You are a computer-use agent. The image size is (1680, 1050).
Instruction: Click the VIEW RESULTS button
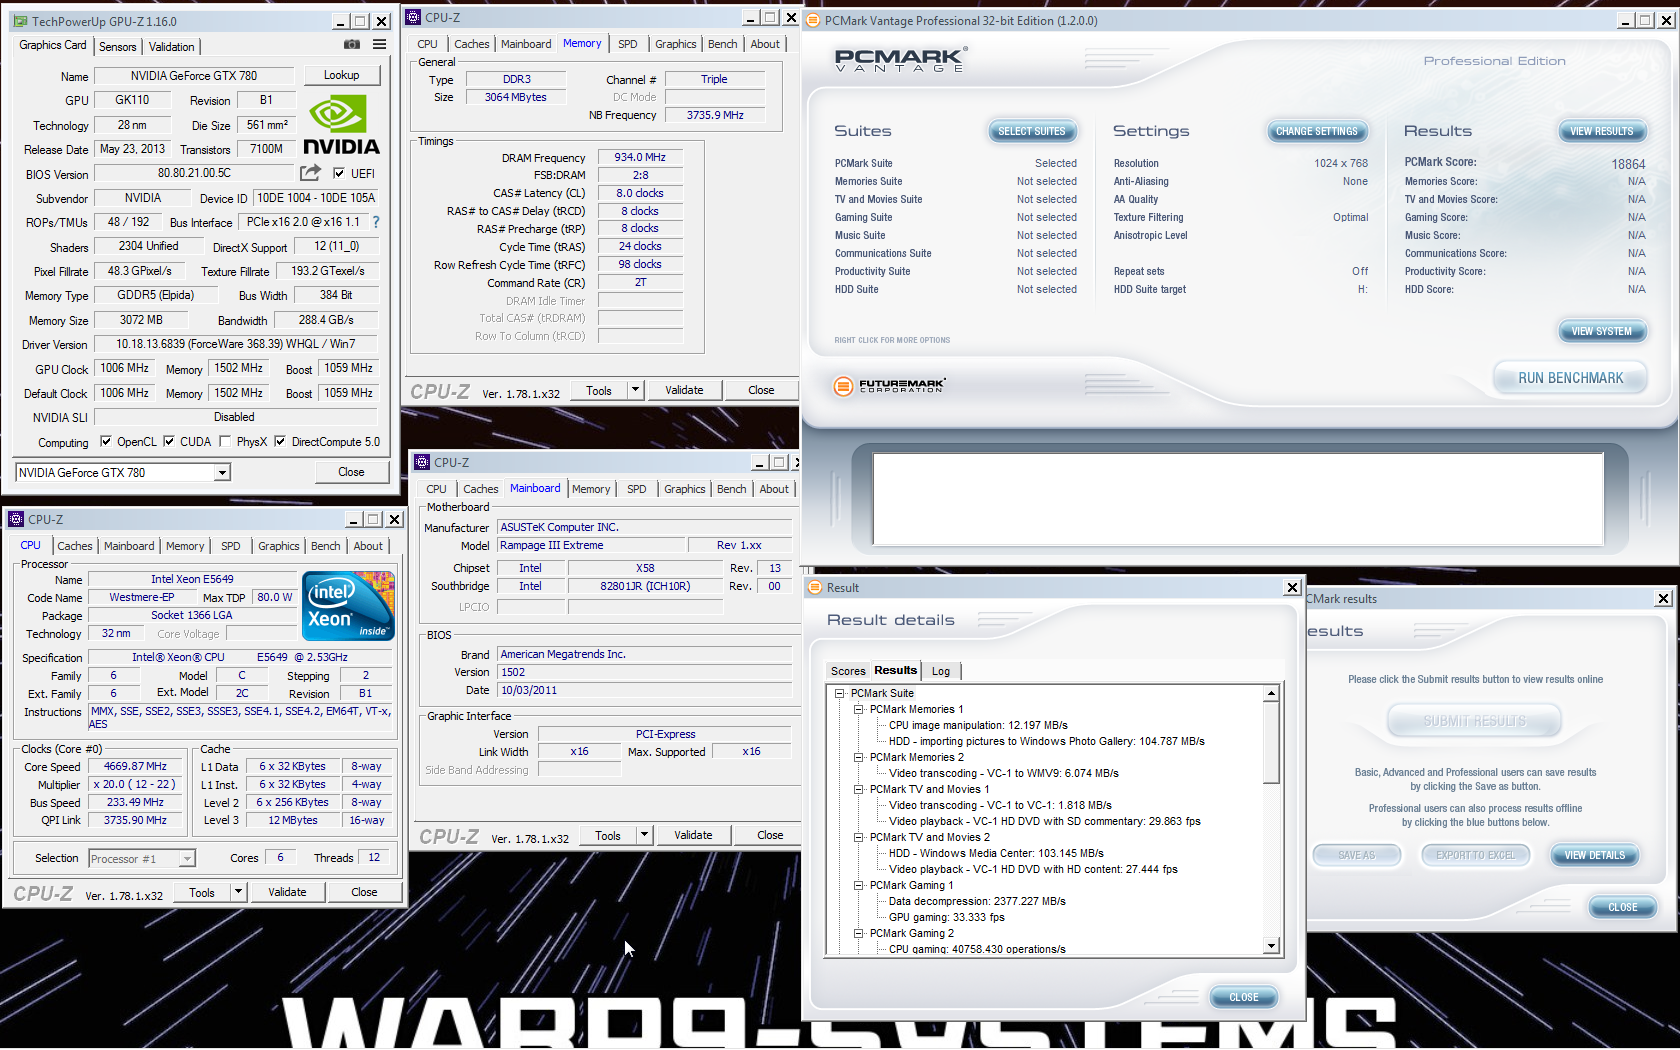pyautogui.click(x=1601, y=131)
